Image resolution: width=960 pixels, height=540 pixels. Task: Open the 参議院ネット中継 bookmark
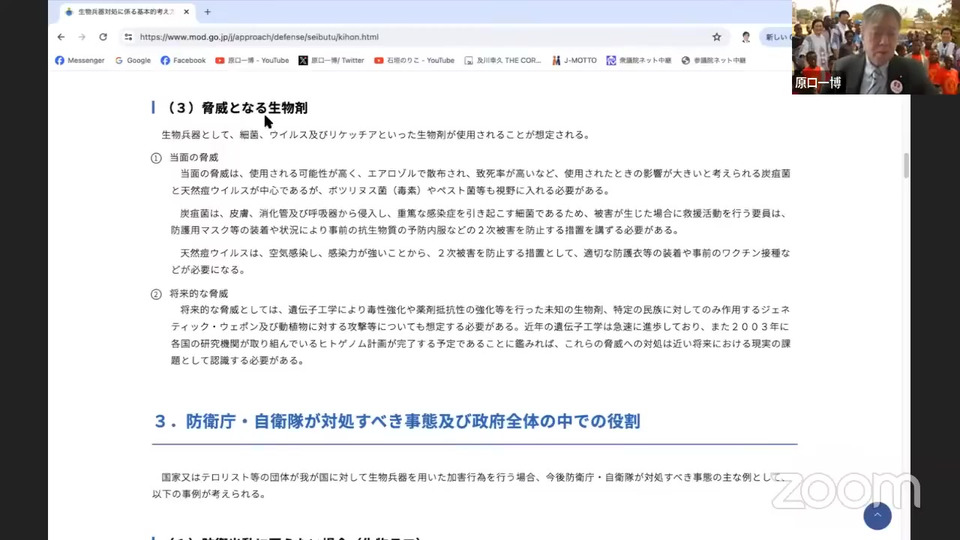point(713,60)
